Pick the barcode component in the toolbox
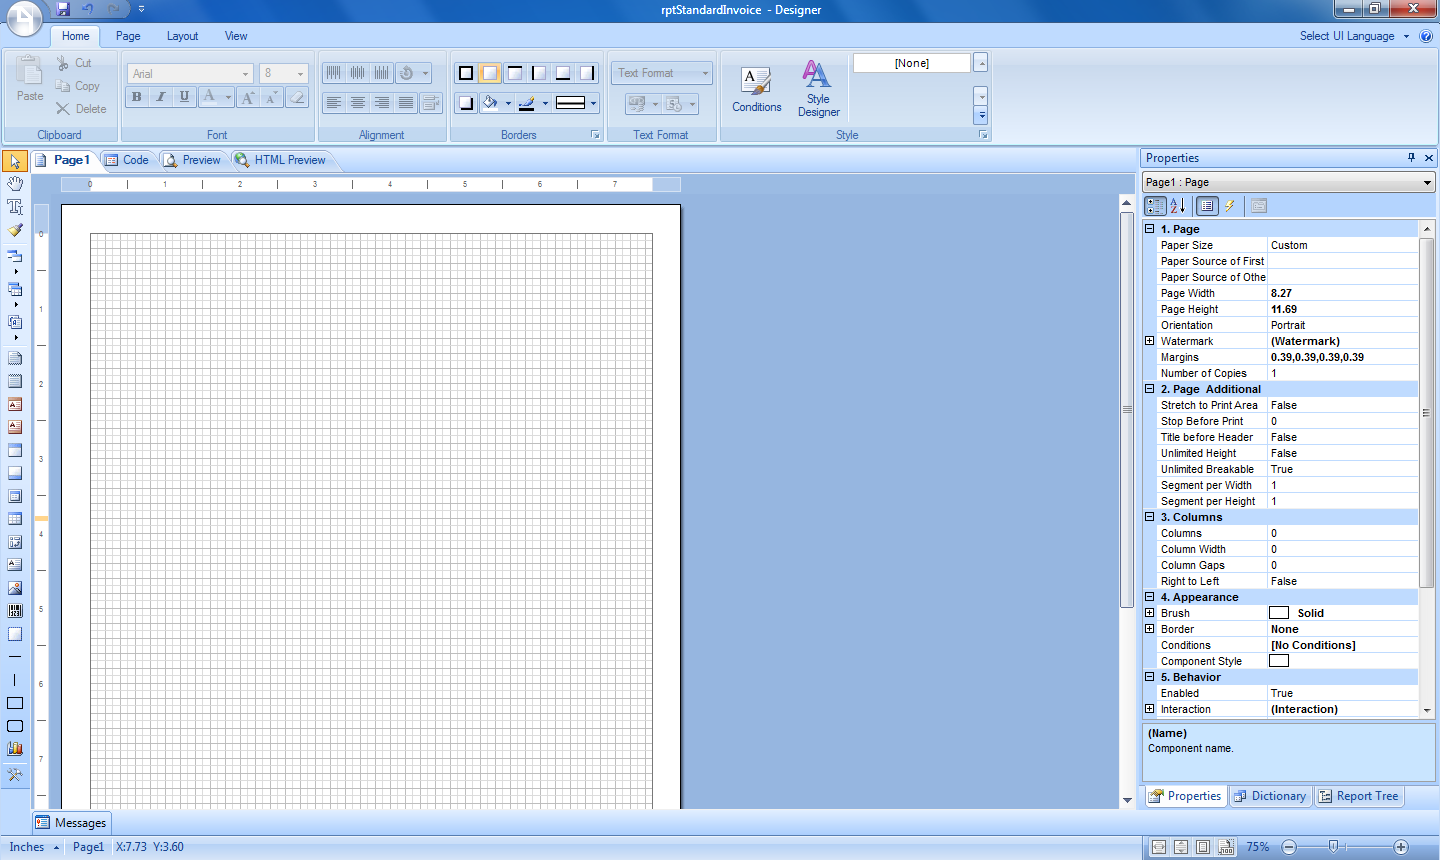The height and width of the screenshot is (860, 1440). [15, 611]
